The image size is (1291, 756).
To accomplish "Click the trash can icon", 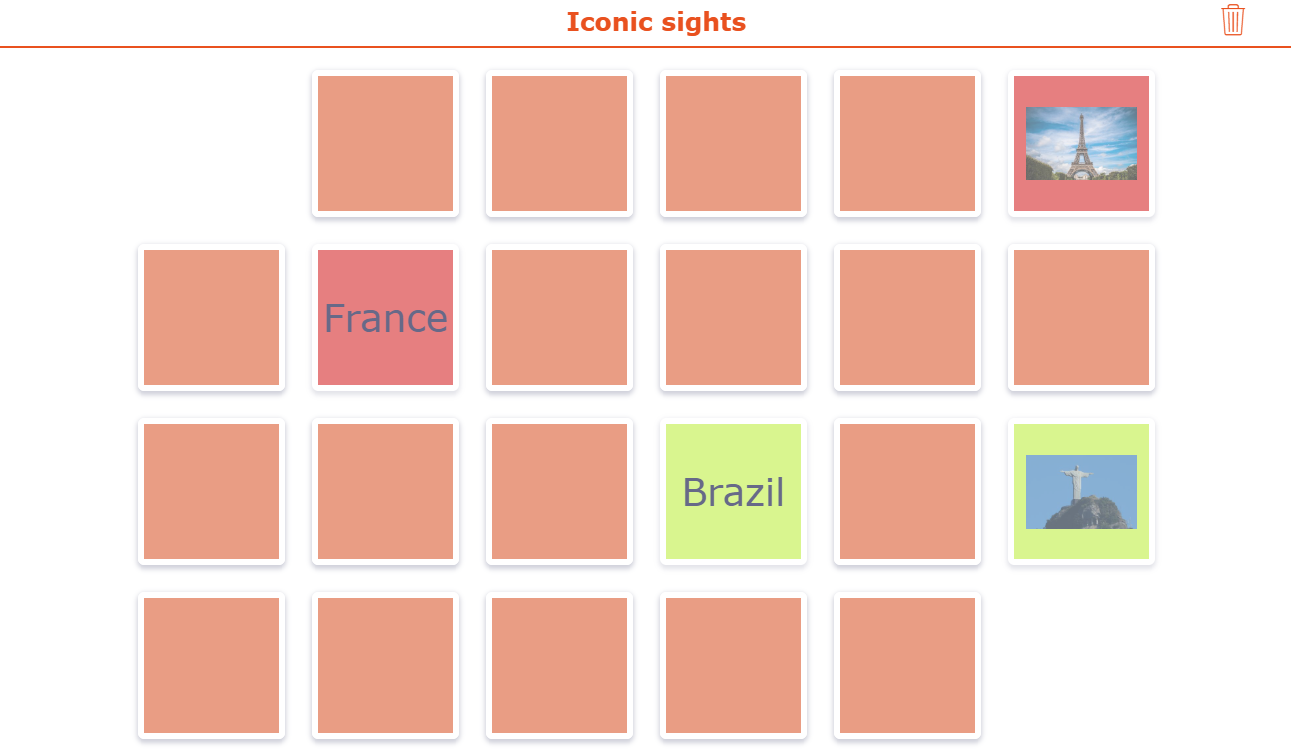I will (1233, 20).
